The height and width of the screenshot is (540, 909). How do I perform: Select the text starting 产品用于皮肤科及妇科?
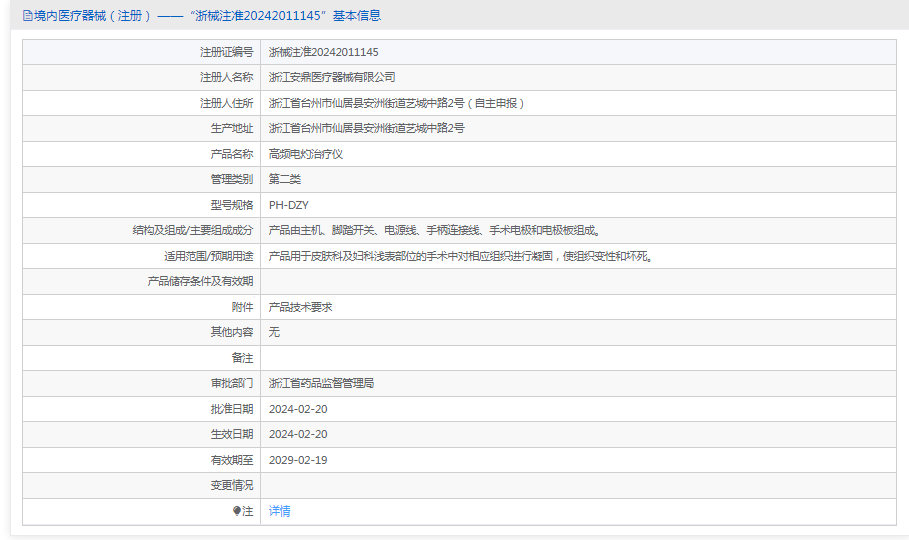coord(462,256)
